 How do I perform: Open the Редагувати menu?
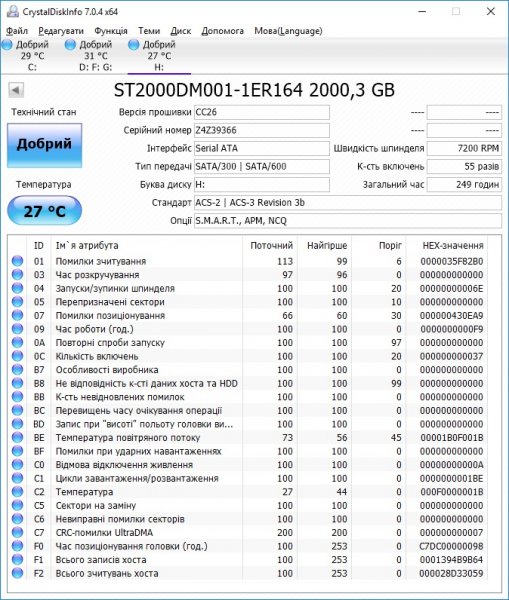point(61,31)
